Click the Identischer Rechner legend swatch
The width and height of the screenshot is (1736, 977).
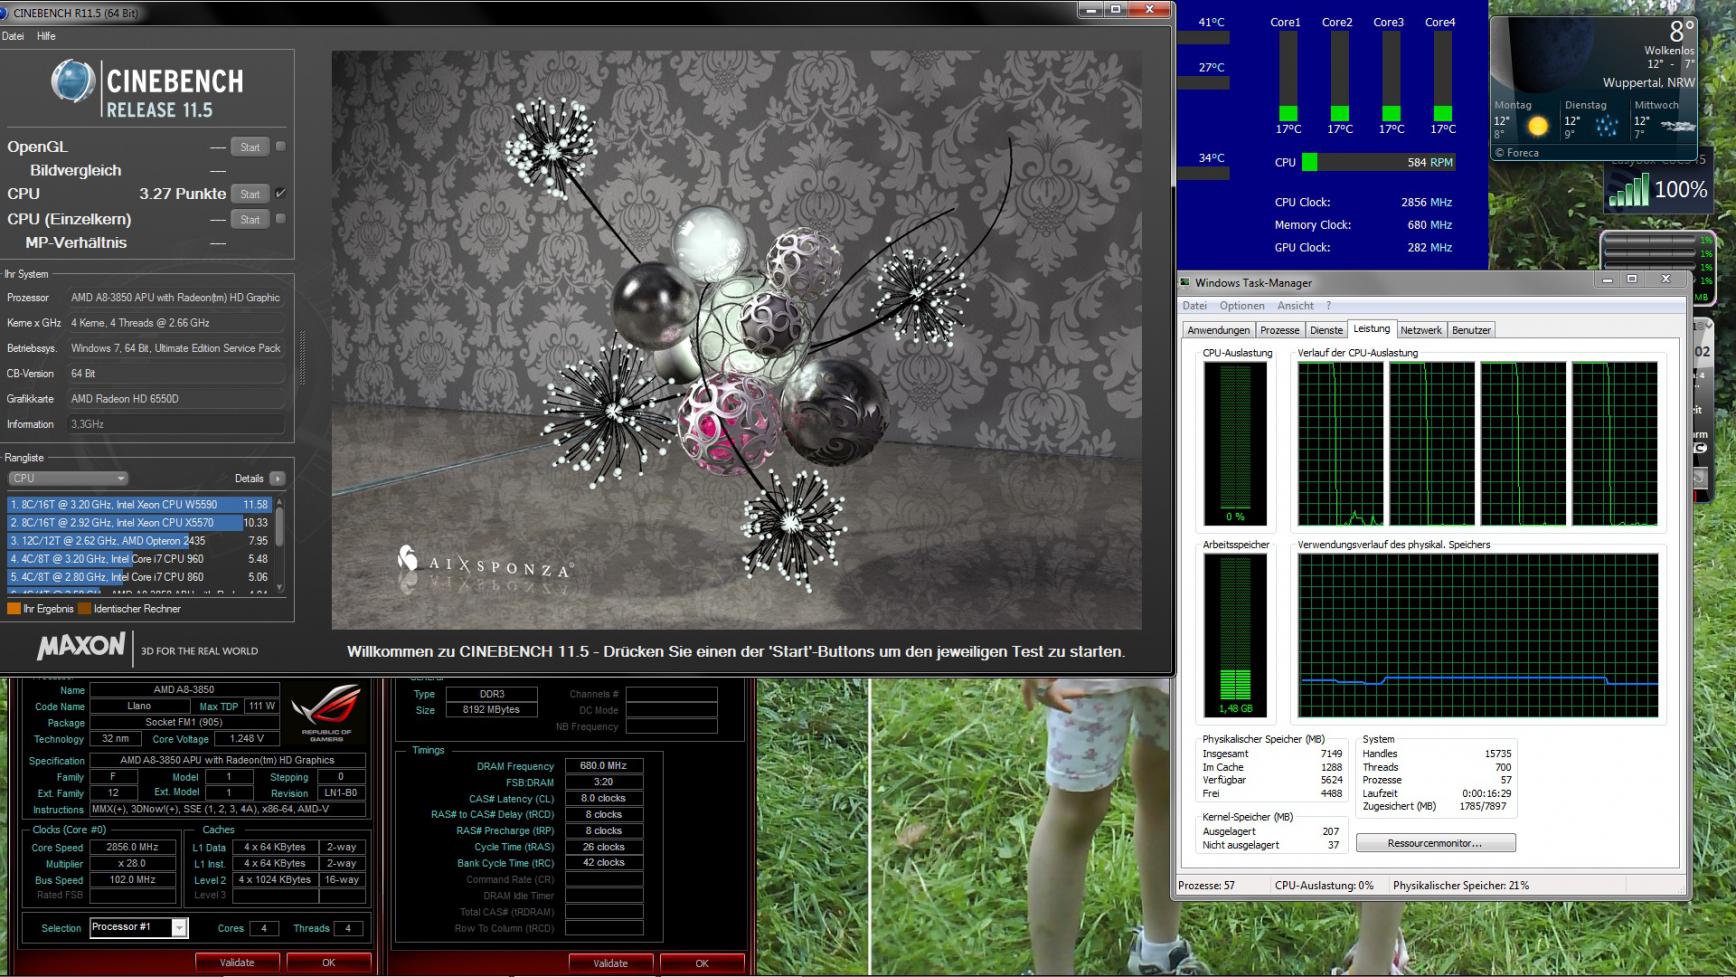pyautogui.click(x=85, y=608)
